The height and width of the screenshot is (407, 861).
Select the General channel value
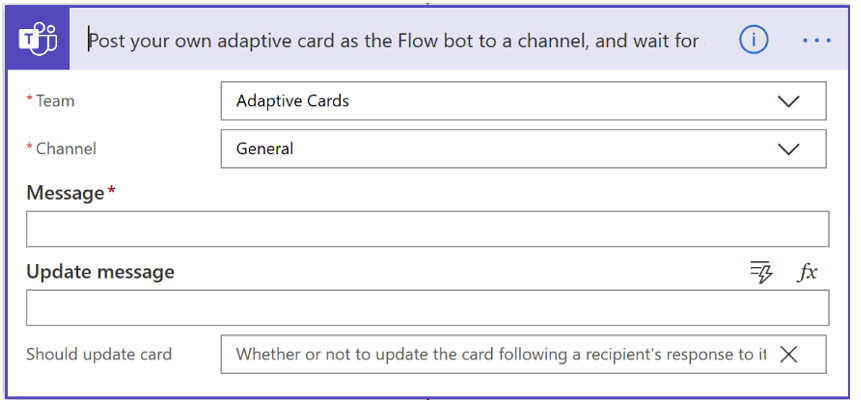click(x=265, y=149)
